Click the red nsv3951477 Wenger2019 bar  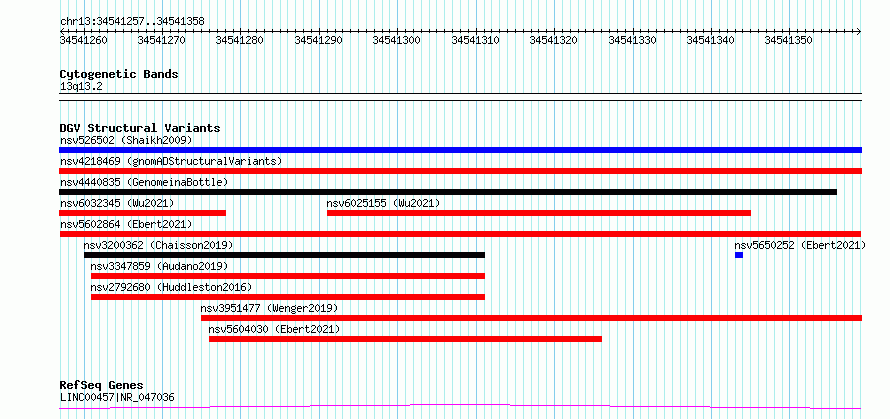click(531, 318)
